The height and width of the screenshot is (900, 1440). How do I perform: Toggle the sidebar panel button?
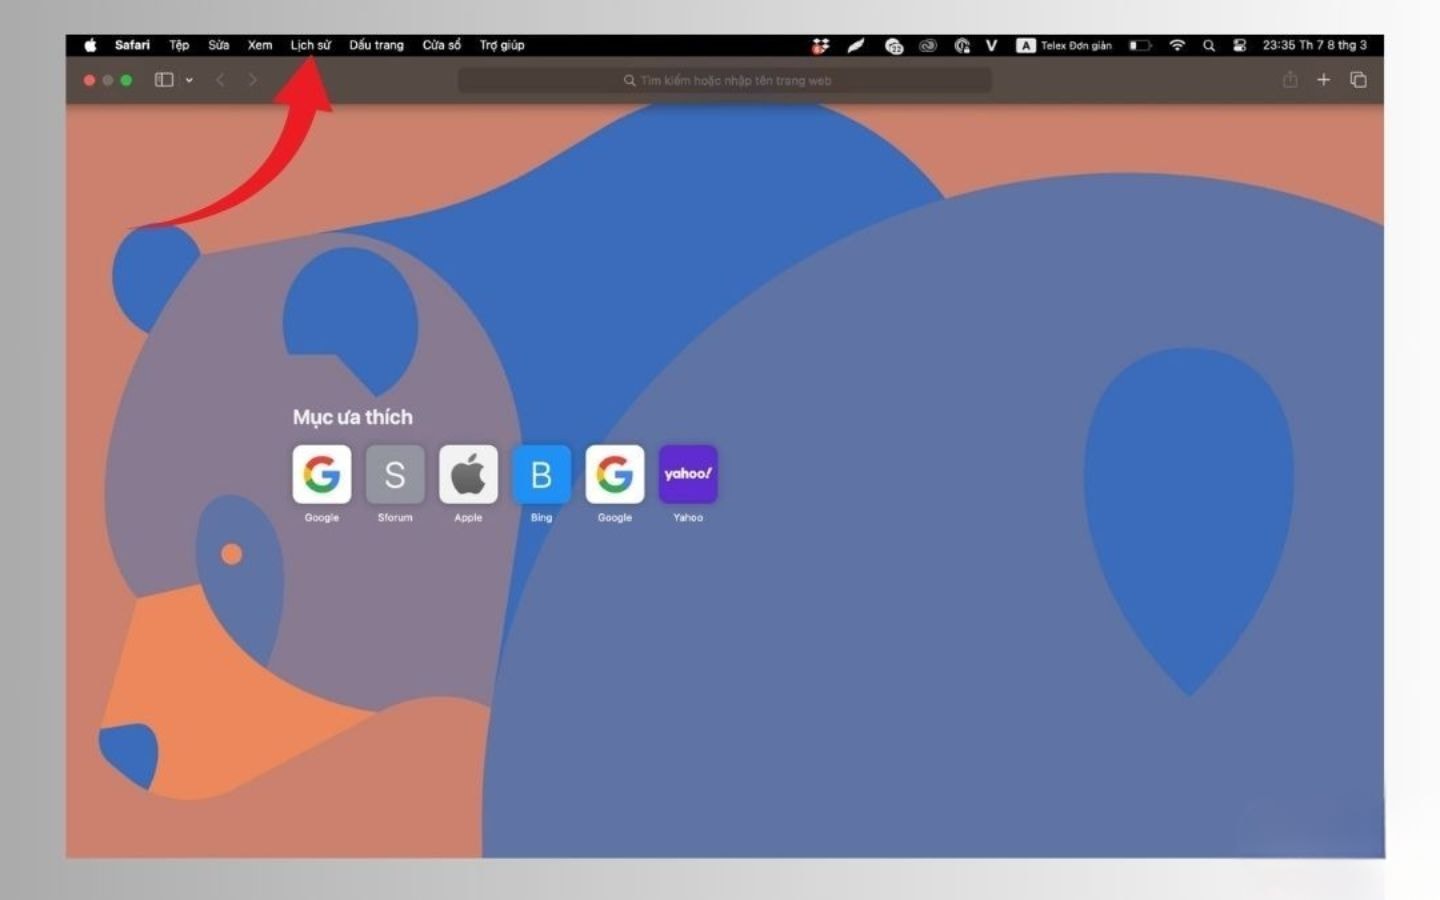(x=164, y=80)
